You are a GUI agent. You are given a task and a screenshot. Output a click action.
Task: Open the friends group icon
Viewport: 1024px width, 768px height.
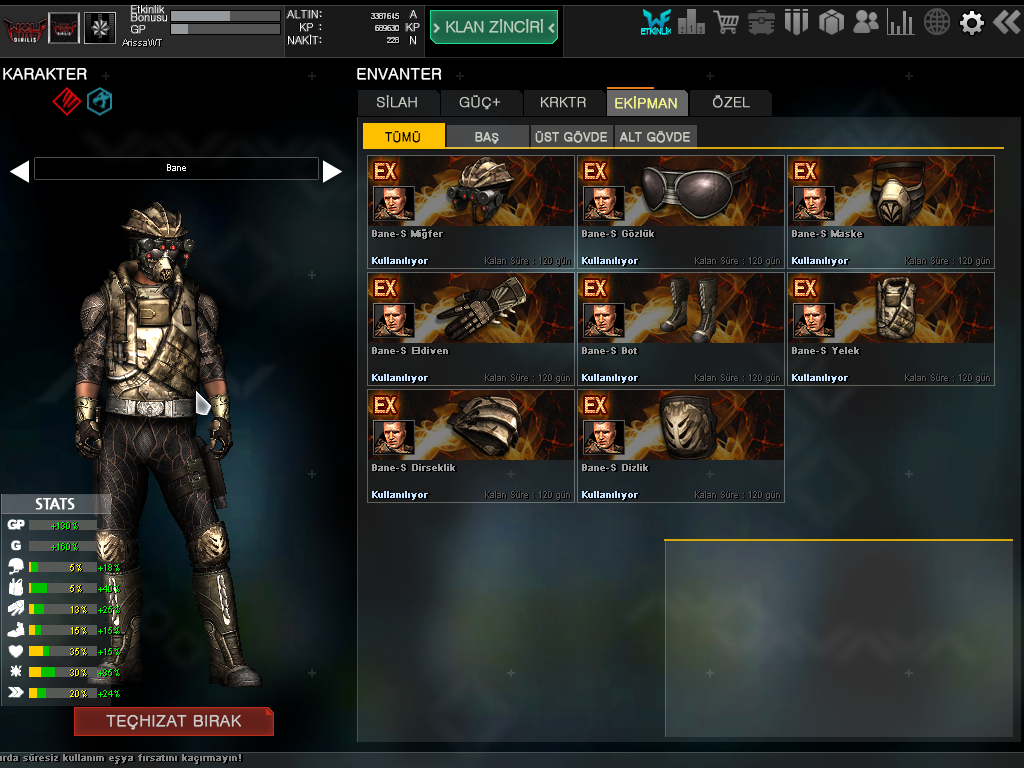click(866, 23)
